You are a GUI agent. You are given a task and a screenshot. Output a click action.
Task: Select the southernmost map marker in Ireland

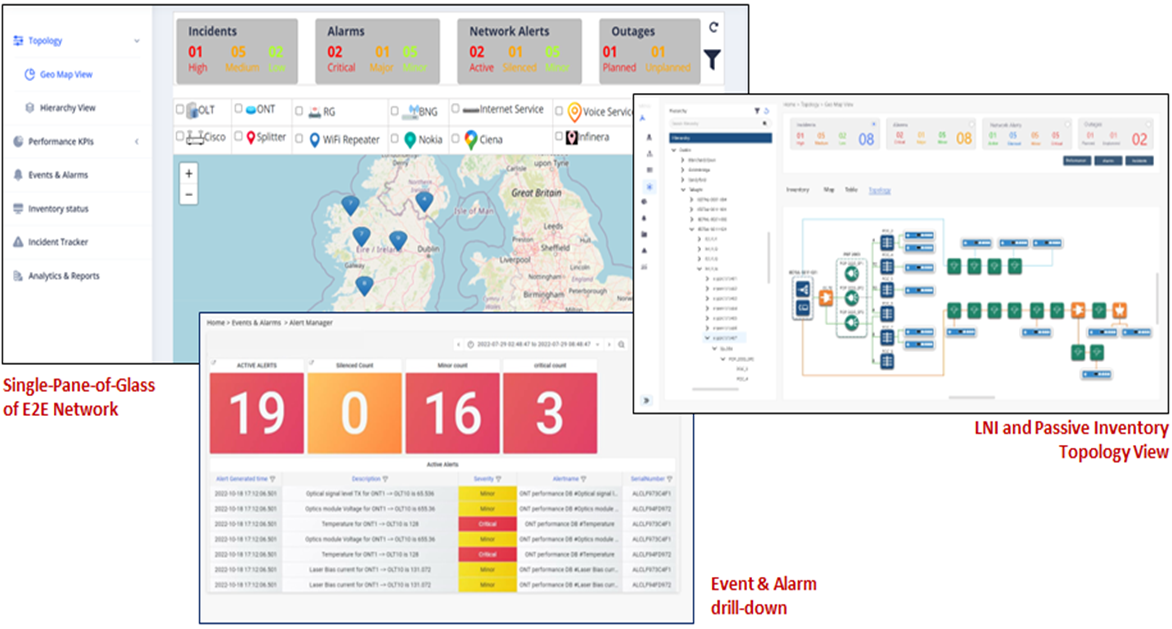364,285
